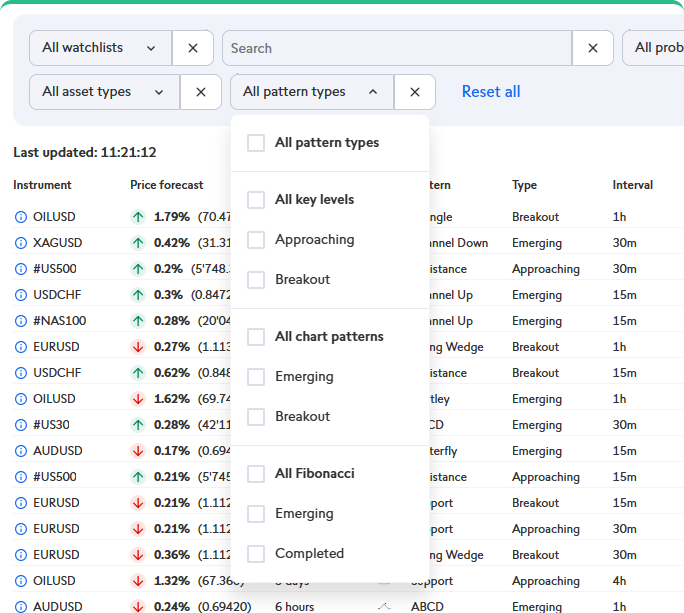
Task: Focus the Search input field
Action: pyautogui.click(x=397, y=48)
